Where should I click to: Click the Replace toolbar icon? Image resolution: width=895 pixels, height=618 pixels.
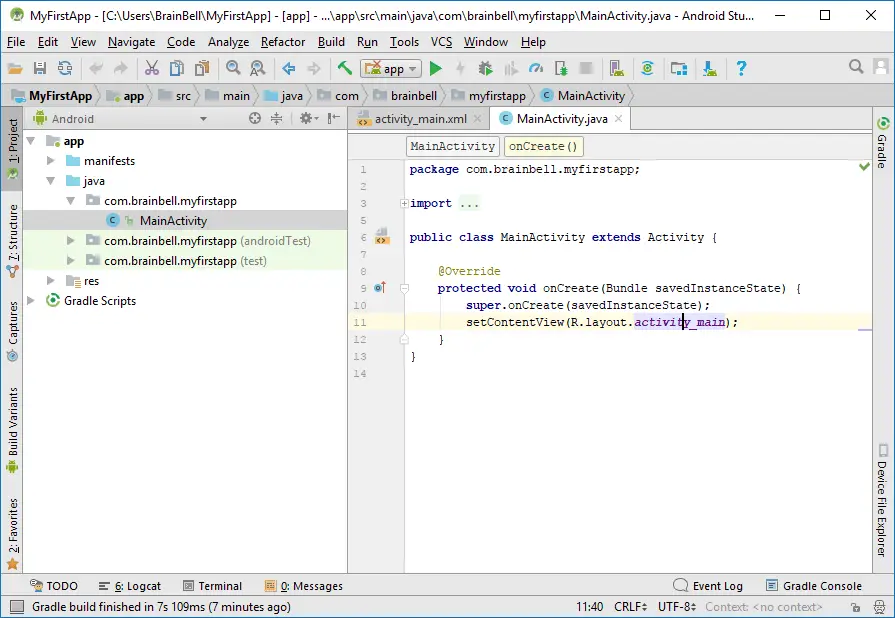coord(258,69)
